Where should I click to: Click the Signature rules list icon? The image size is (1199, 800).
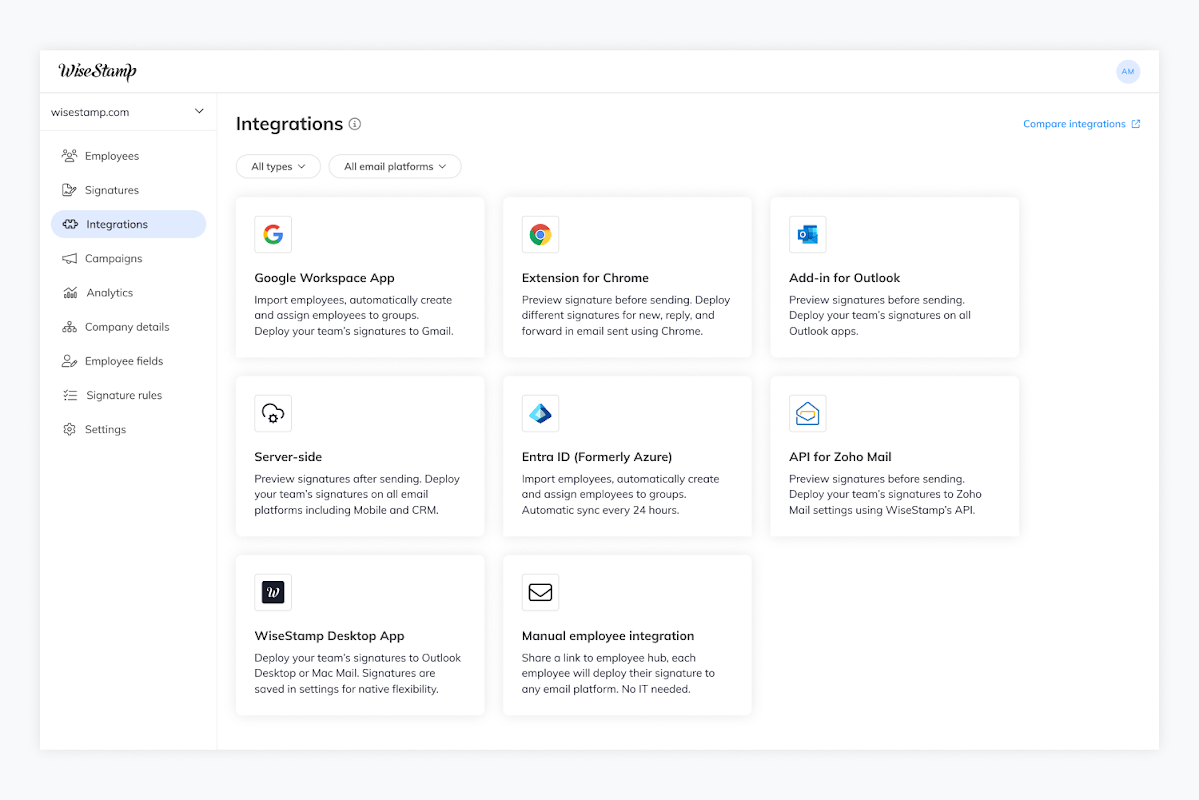(x=70, y=395)
